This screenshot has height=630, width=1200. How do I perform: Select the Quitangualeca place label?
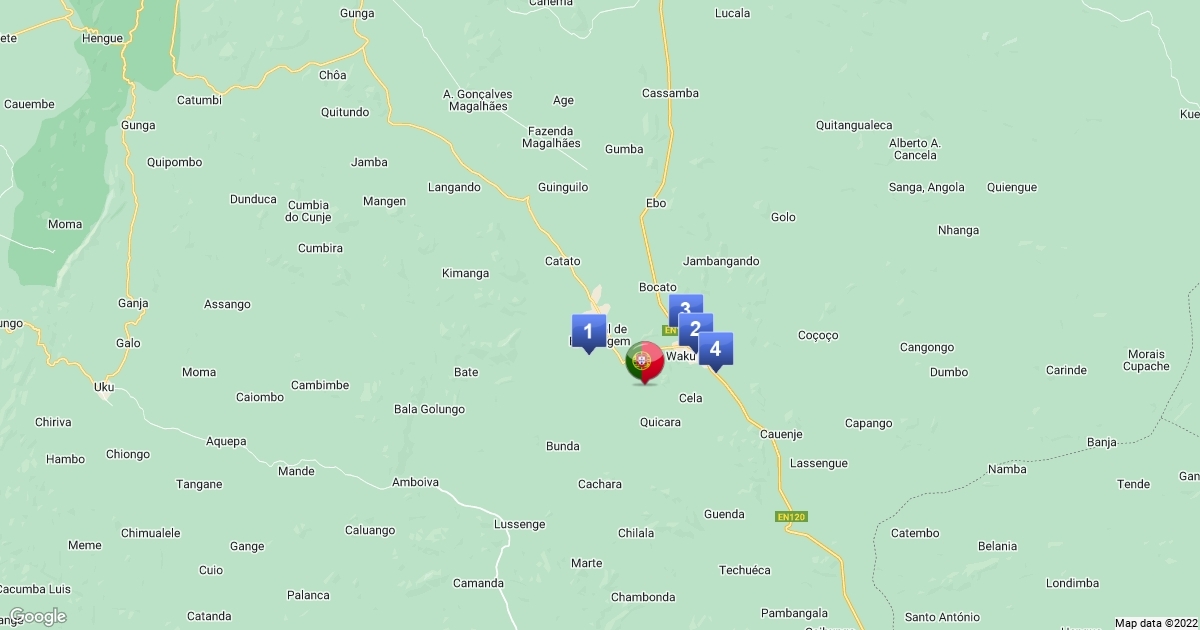pyautogui.click(x=854, y=125)
